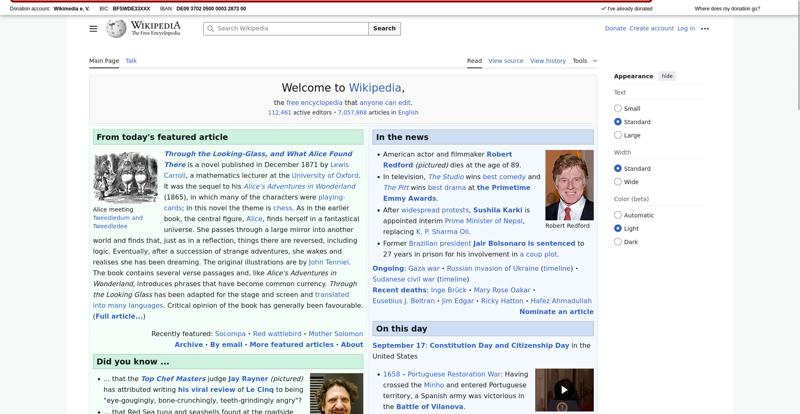
Task: Click "I've already donated" in banner
Action: click(627, 9)
